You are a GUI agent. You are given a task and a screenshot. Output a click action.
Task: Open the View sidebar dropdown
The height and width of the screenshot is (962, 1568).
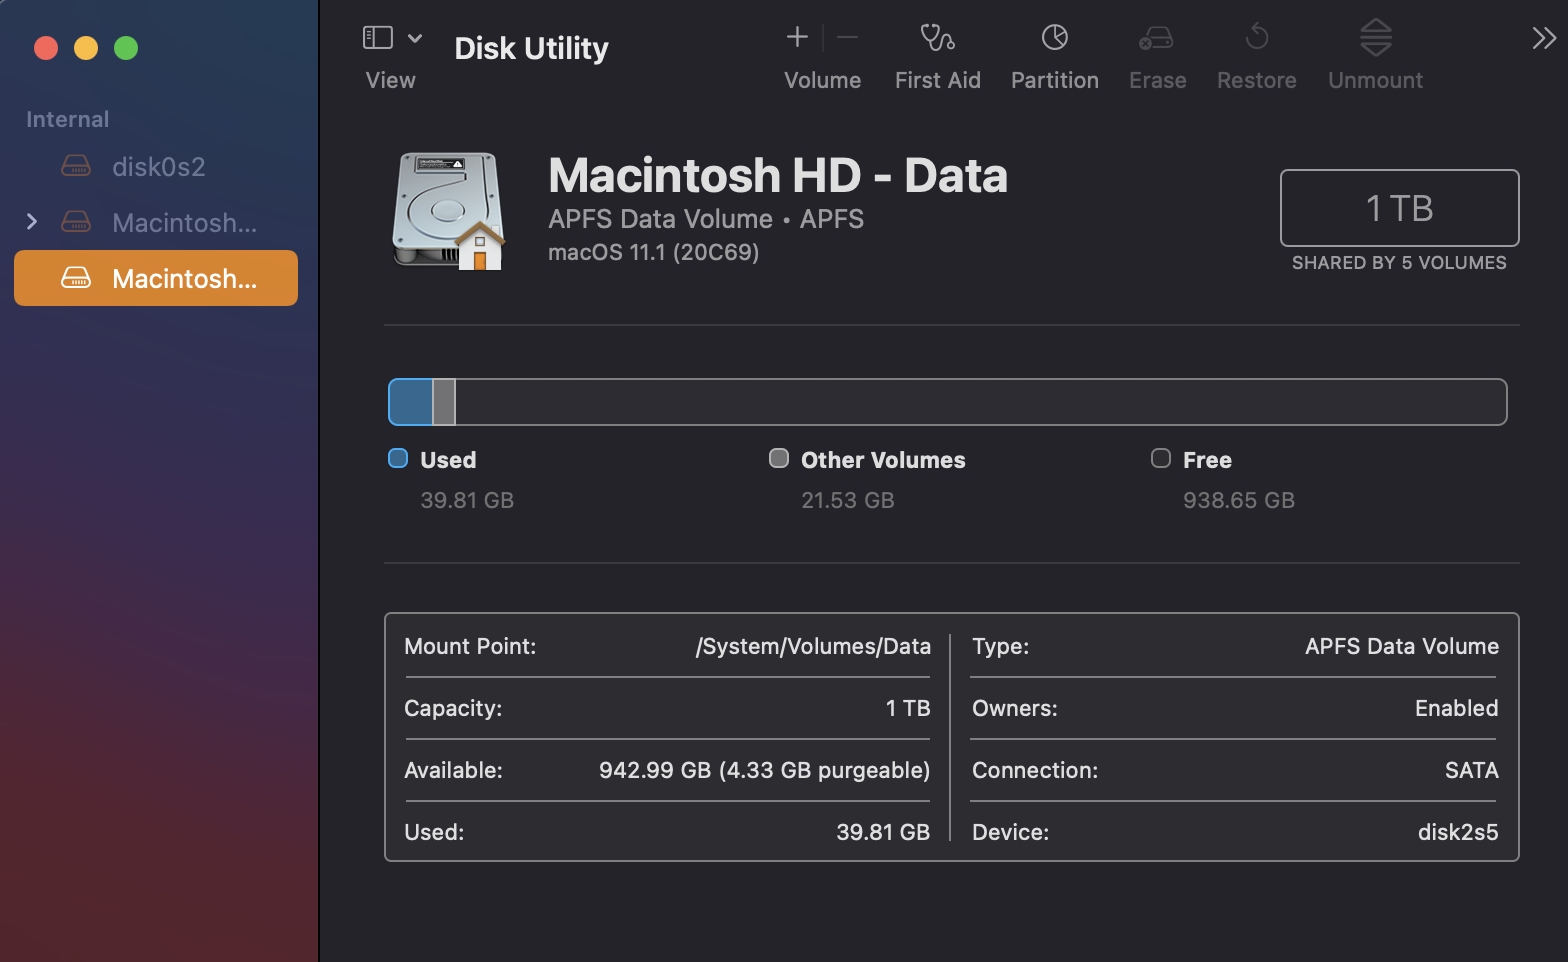[x=392, y=38]
